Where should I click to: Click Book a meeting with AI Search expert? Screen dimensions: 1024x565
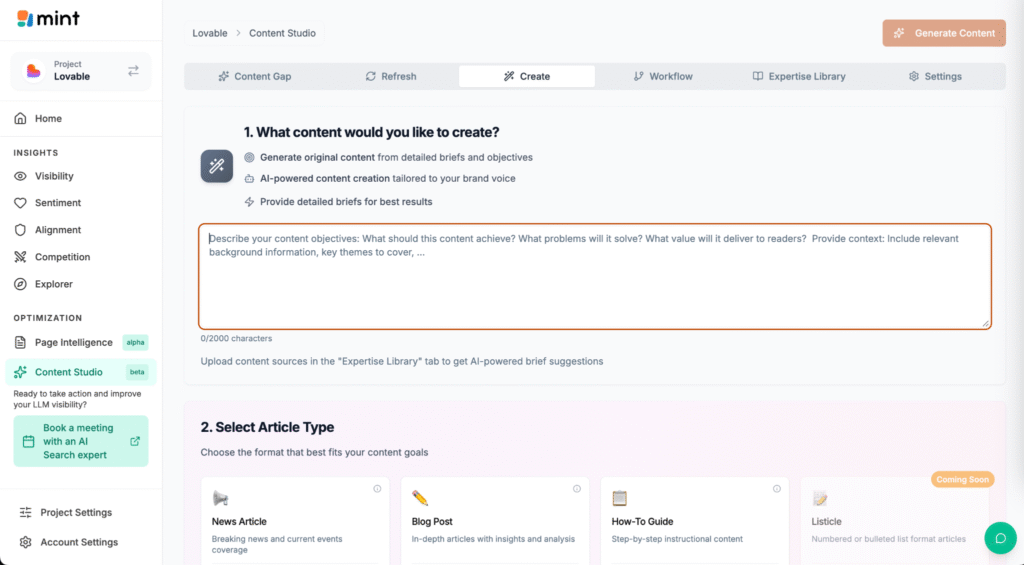[x=81, y=441]
